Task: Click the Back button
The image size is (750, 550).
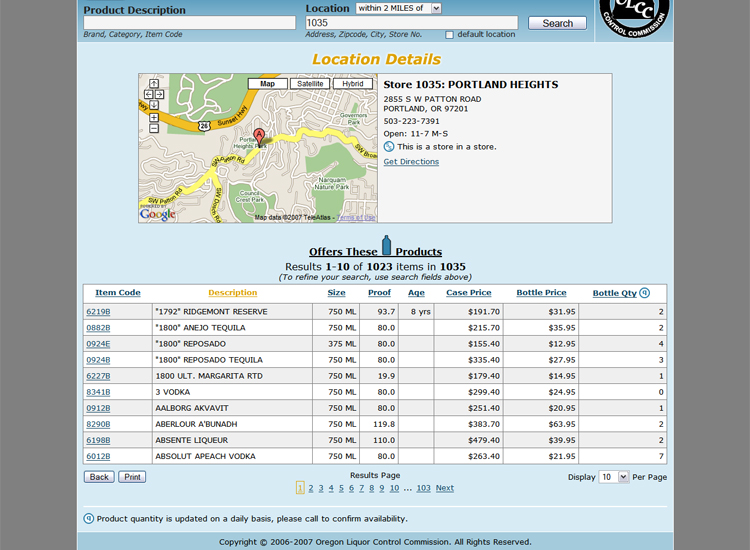Action: (x=99, y=477)
